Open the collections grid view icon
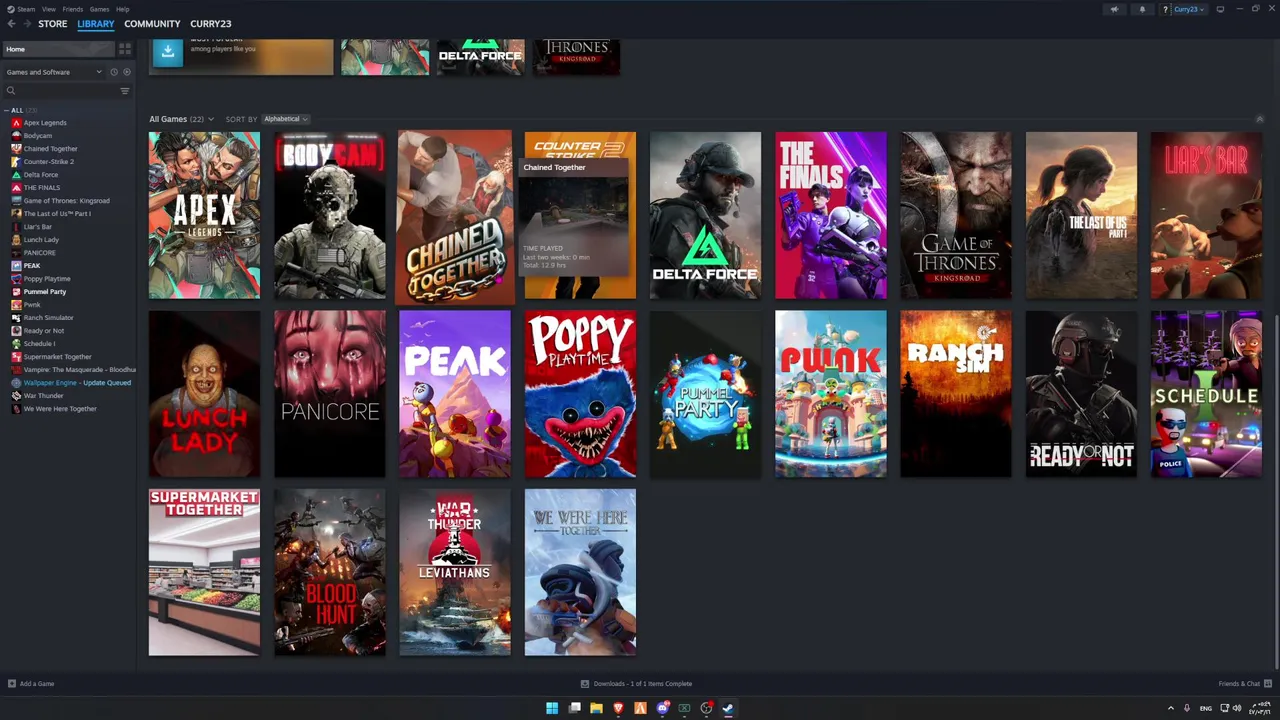Viewport: 1280px width, 720px height. tap(125, 49)
